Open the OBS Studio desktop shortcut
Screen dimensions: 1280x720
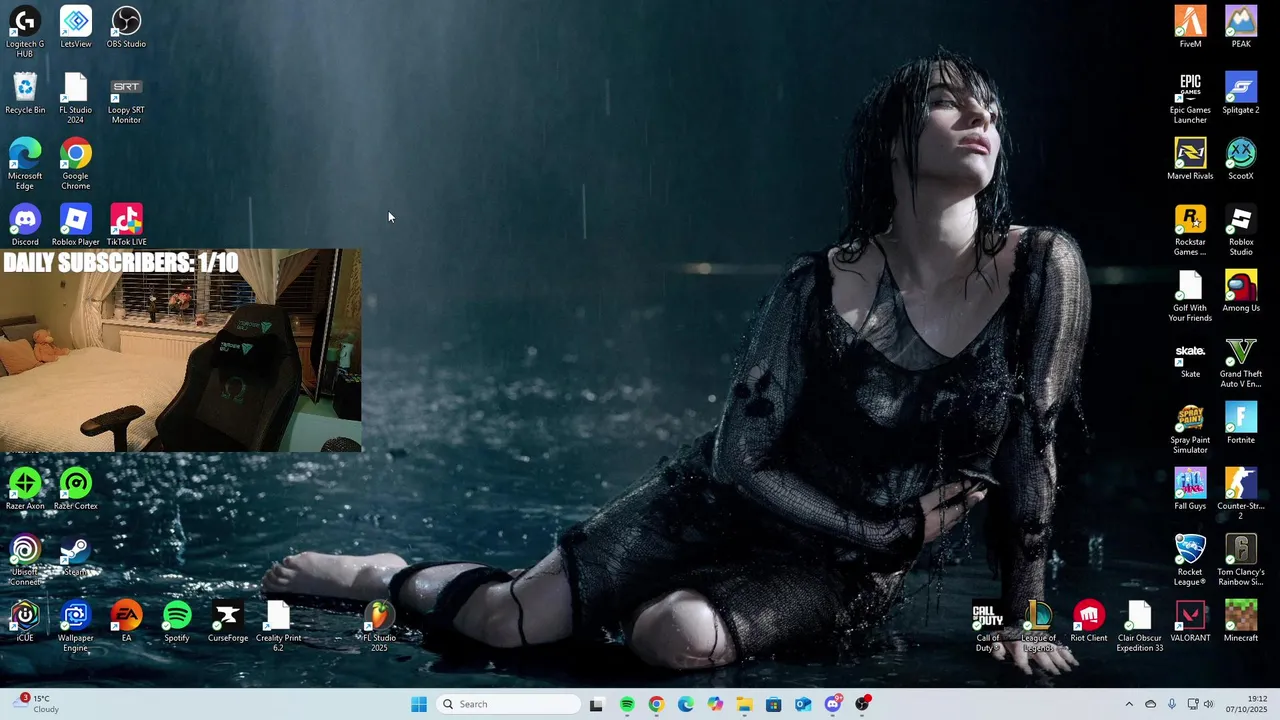pos(126,28)
